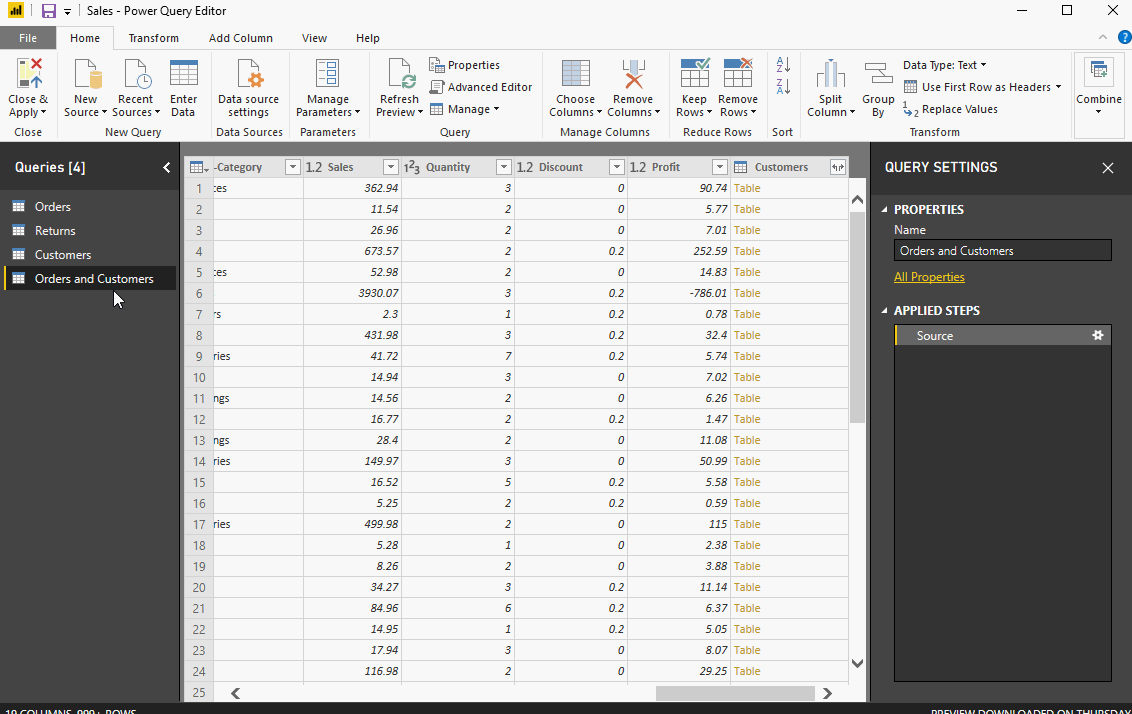1132x714 pixels.
Task: Click the horizontal scrollbar thumb
Action: [735, 693]
